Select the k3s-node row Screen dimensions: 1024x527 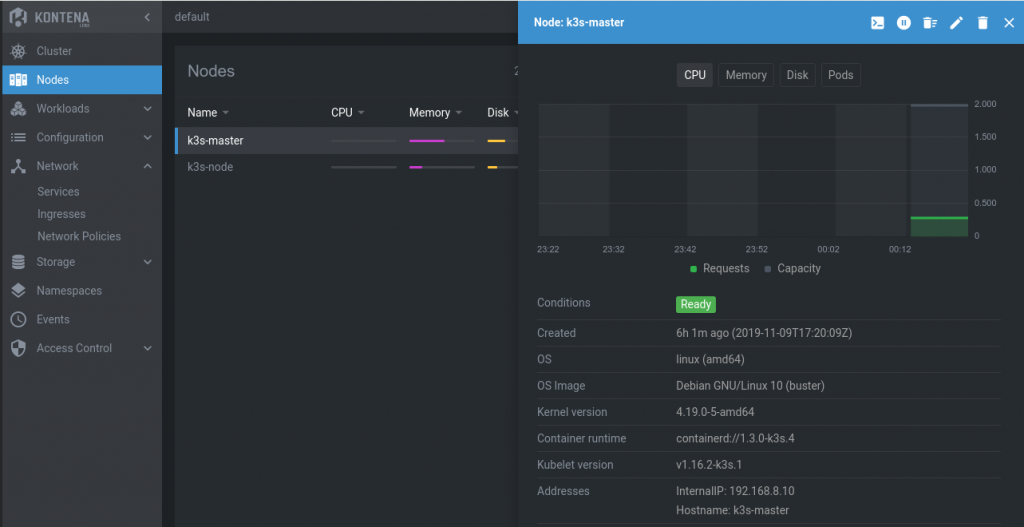(x=346, y=167)
